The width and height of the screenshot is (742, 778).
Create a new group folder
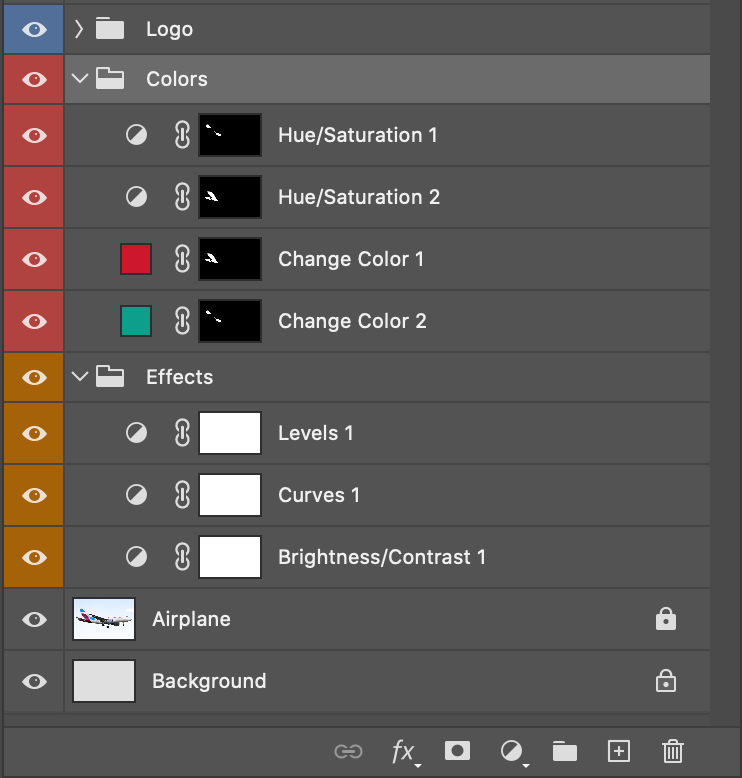(x=565, y=751)
